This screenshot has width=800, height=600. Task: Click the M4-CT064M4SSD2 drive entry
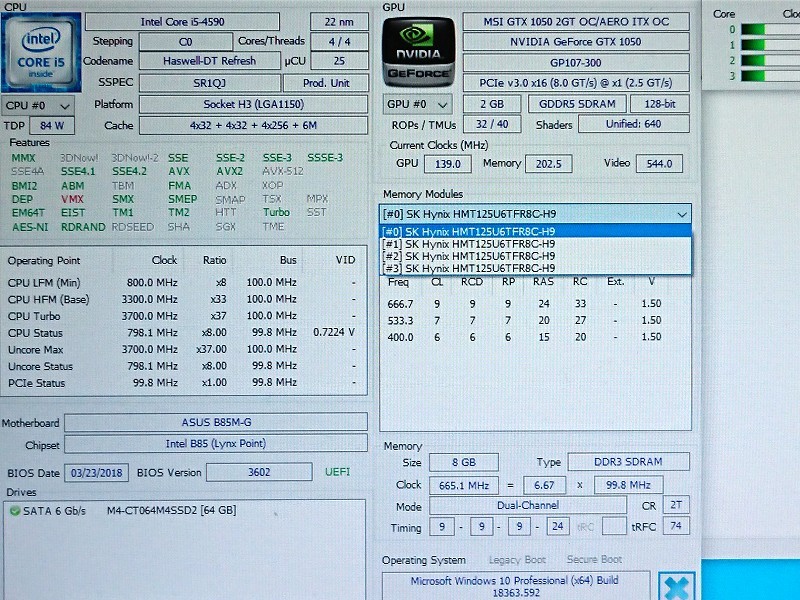pos(171,510)
